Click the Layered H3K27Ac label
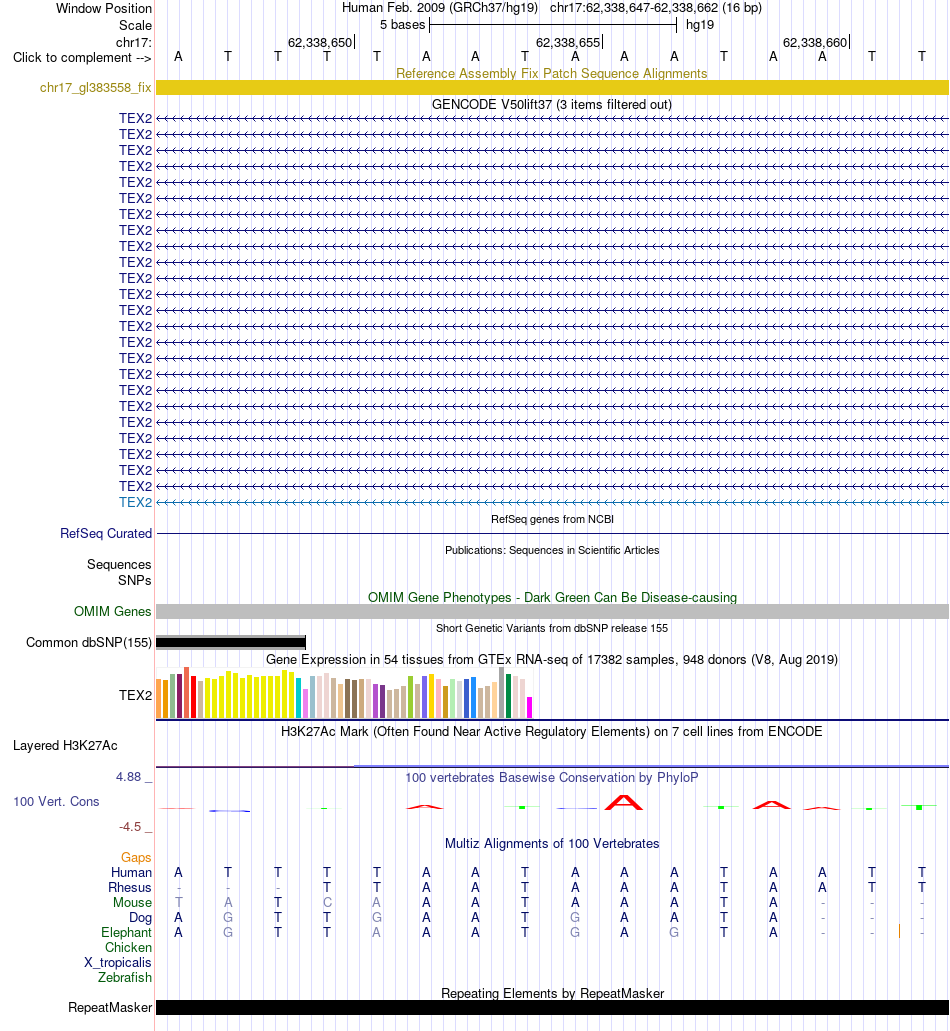The height and width of the screenshot is (1031, 950). 65,746
